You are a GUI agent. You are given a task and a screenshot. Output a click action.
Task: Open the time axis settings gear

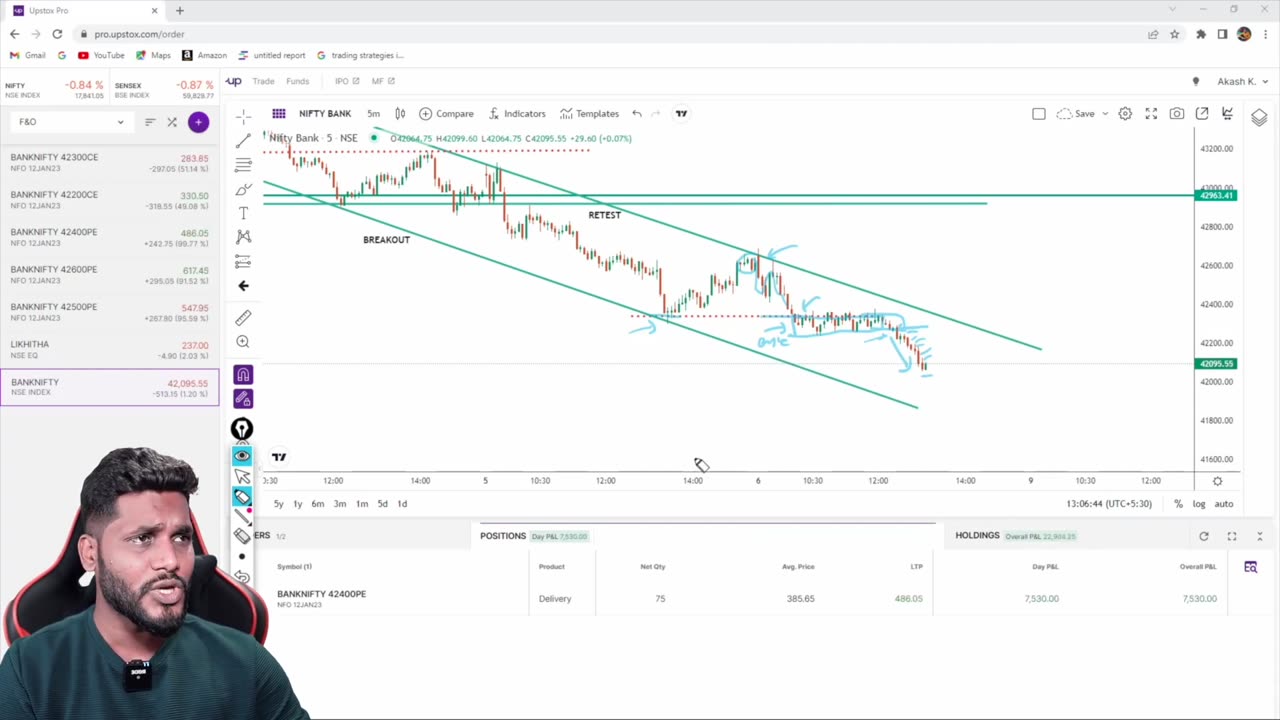[x=1217, y=481]
